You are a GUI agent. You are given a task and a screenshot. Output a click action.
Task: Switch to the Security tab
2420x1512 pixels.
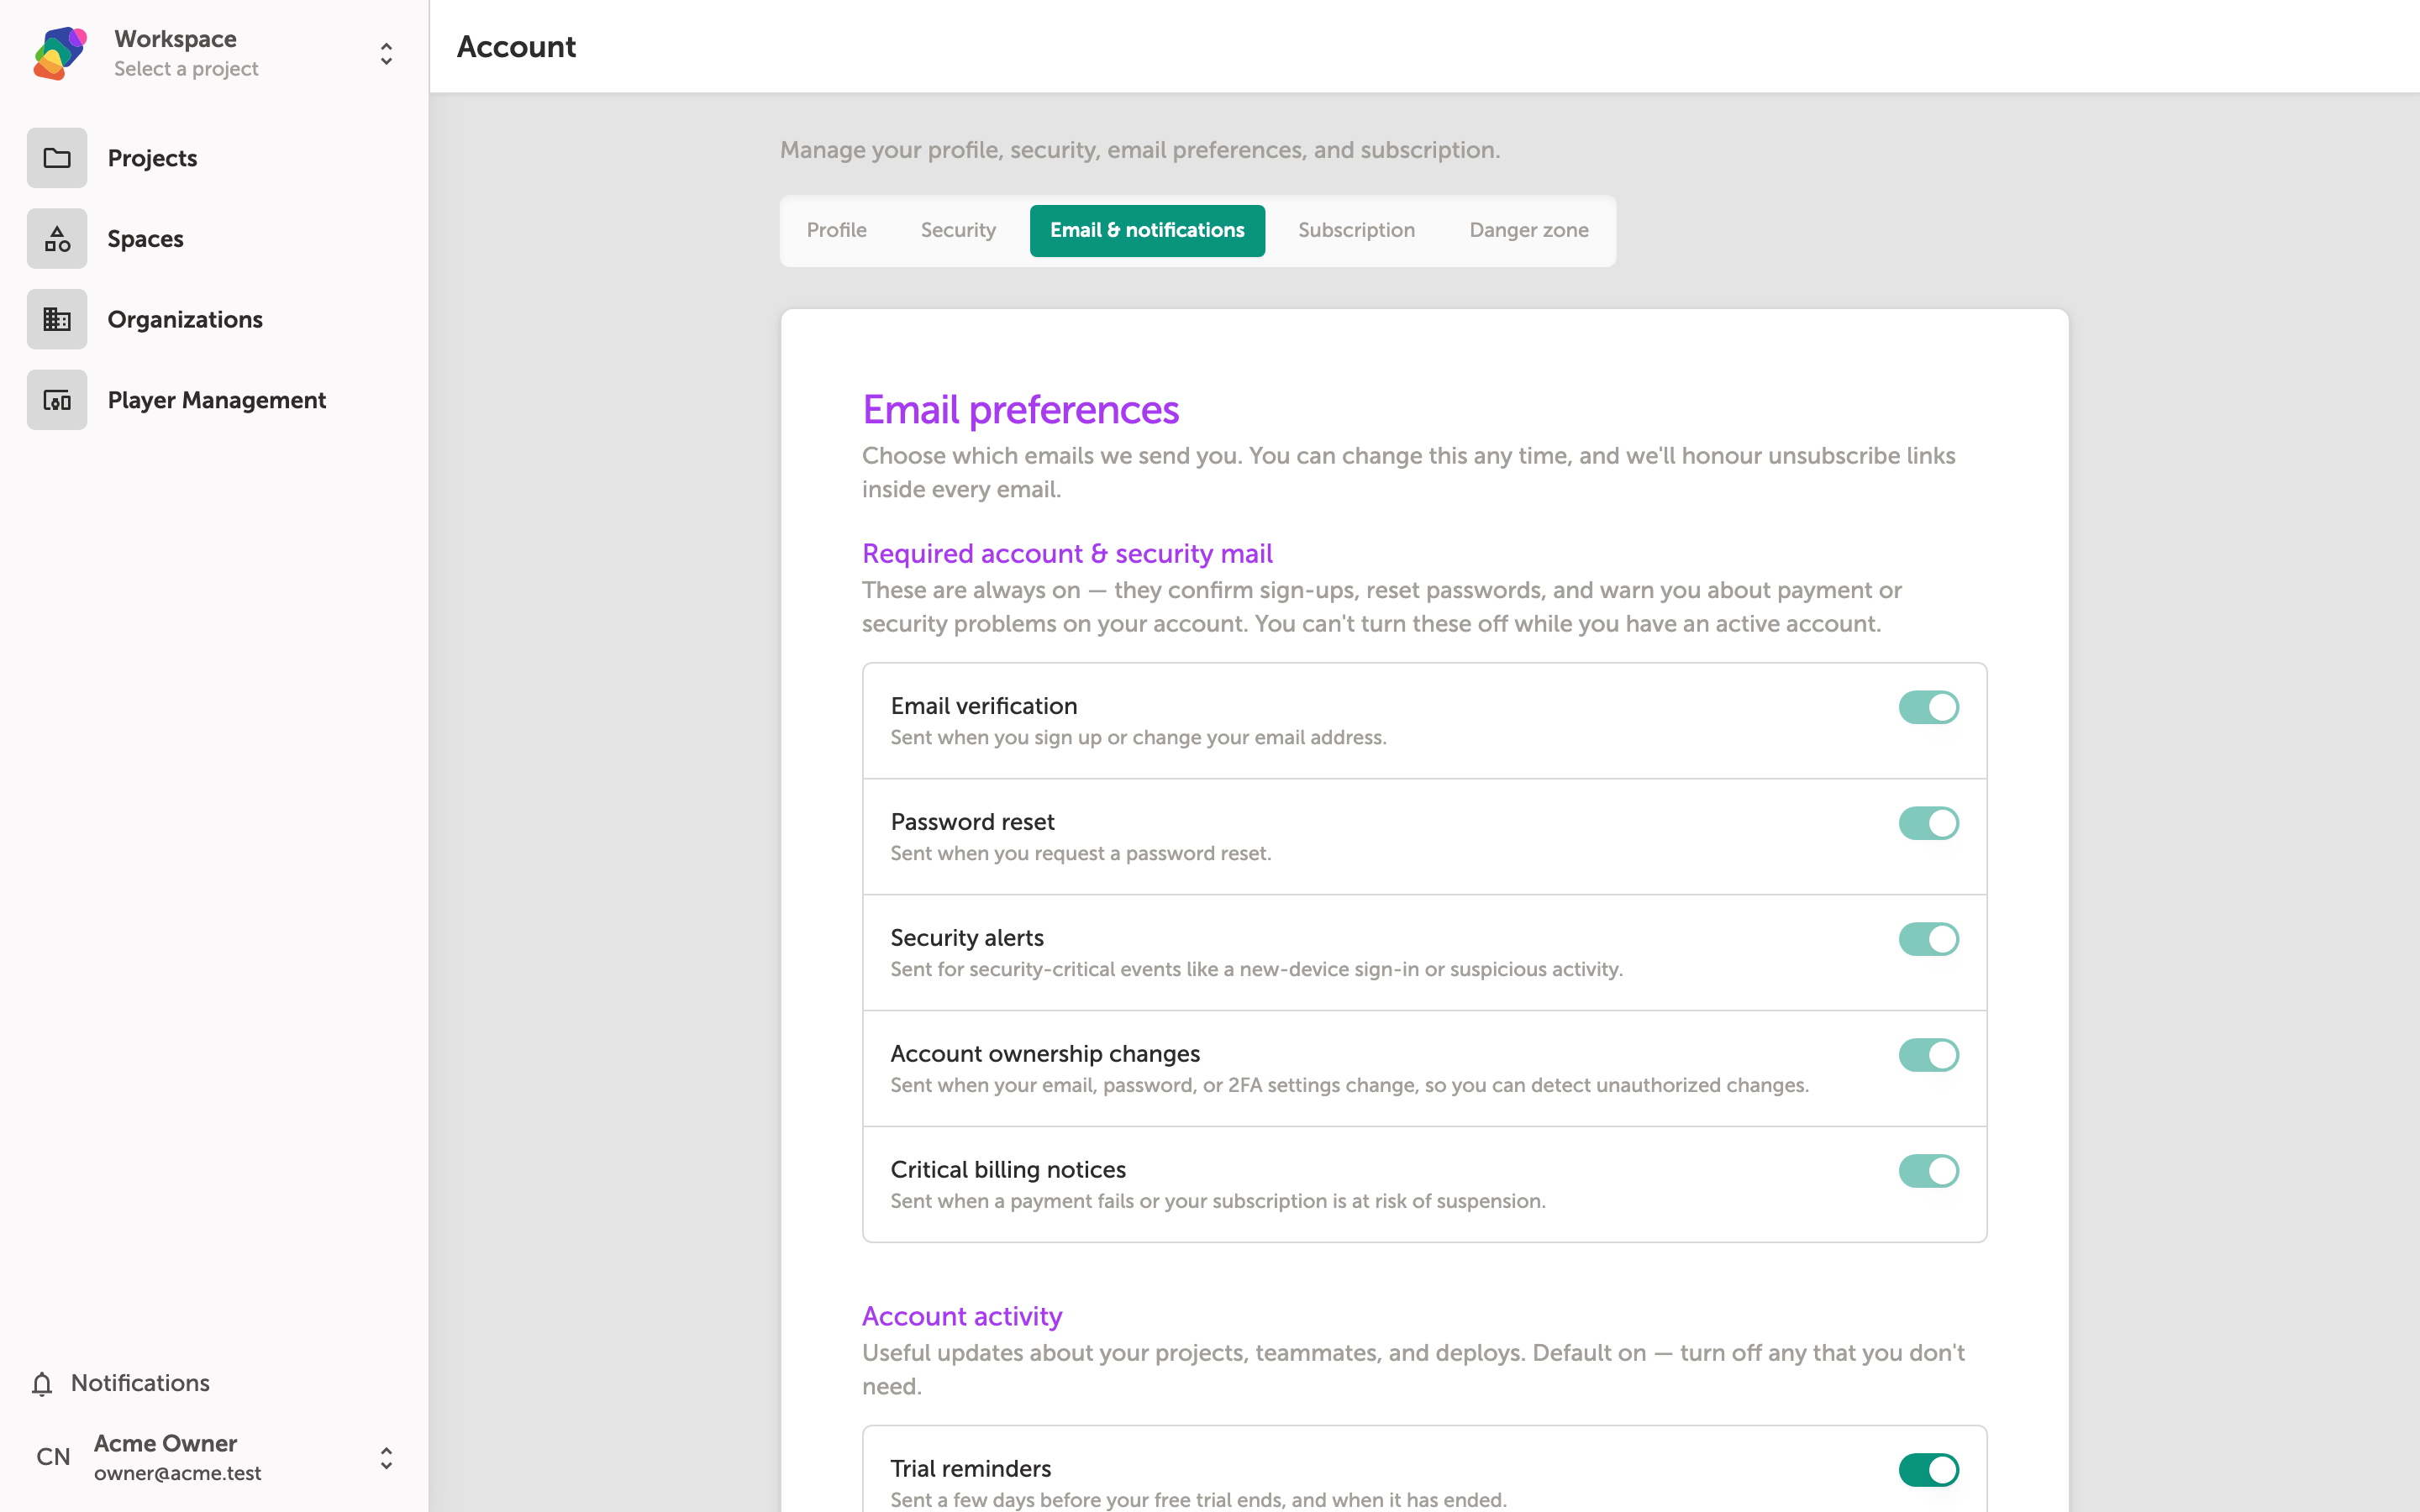(958, 230)
